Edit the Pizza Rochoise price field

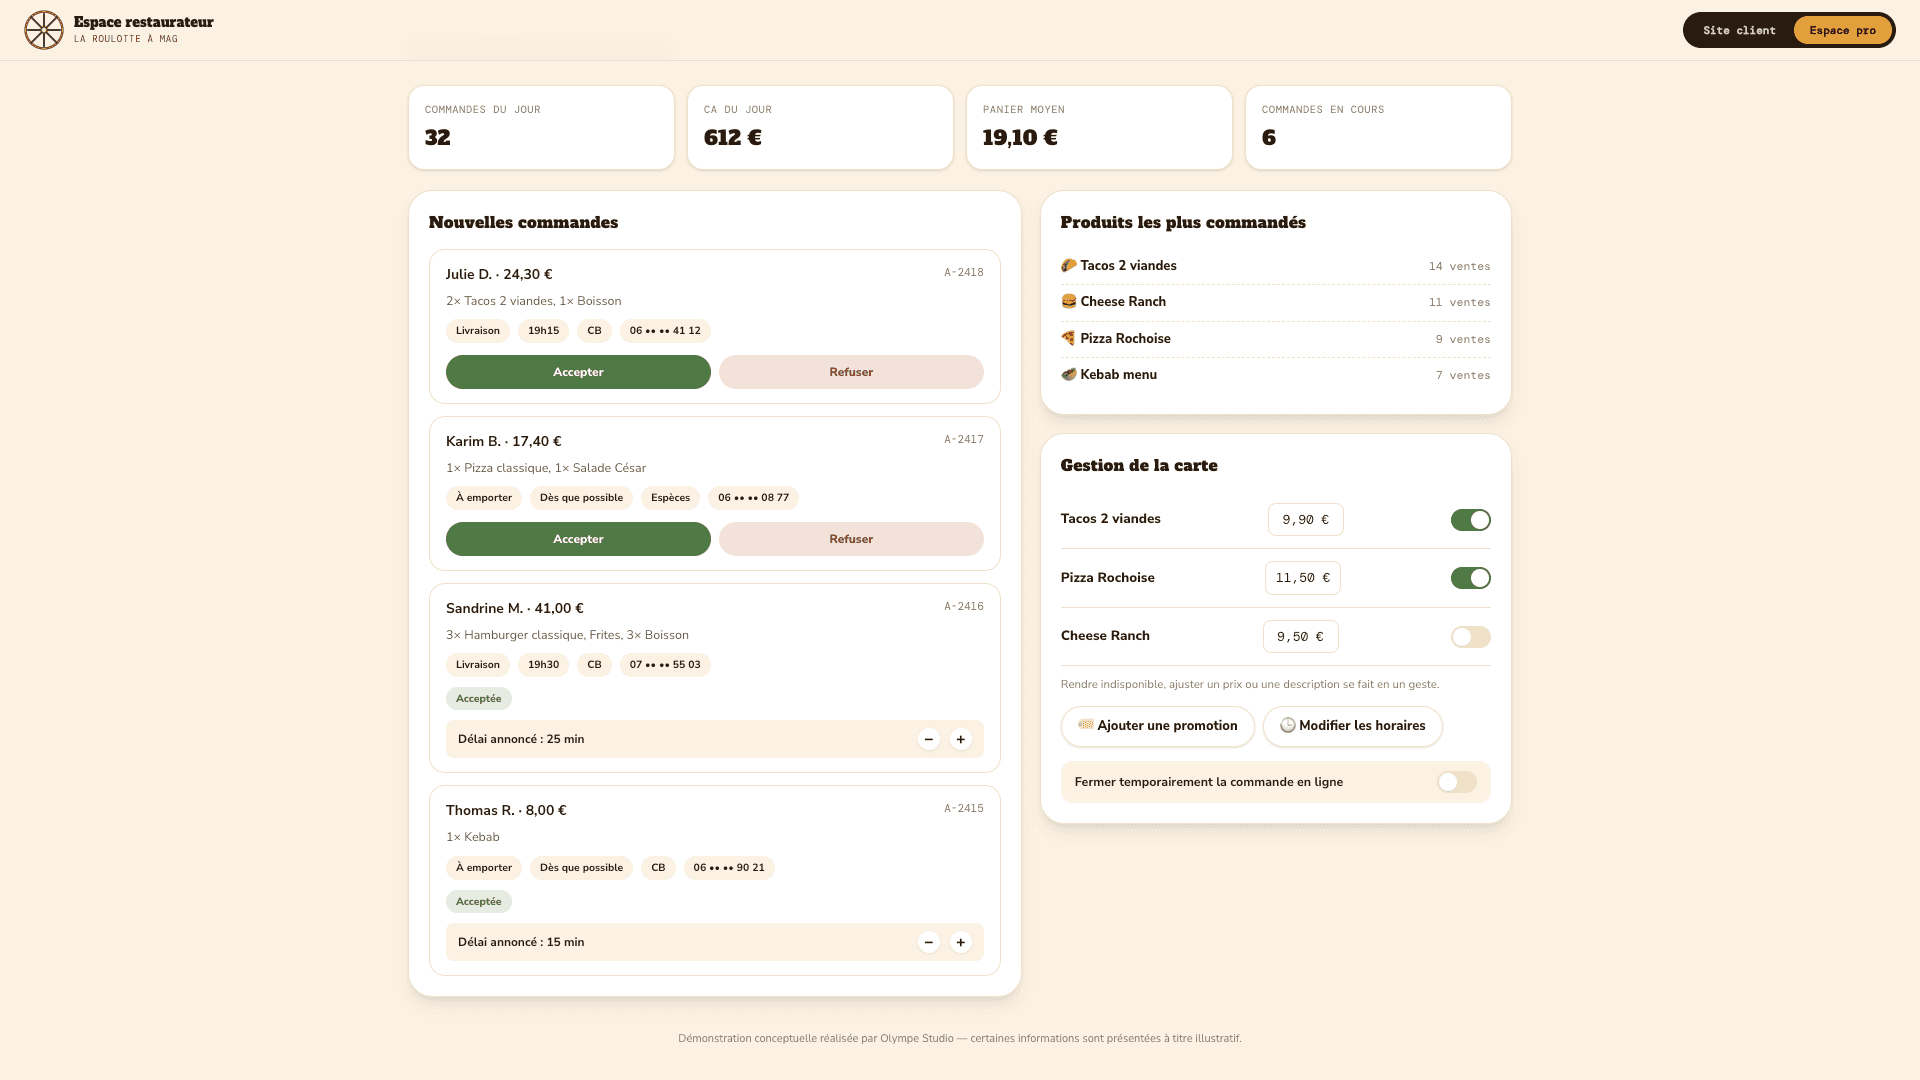tap(1303, 578)
